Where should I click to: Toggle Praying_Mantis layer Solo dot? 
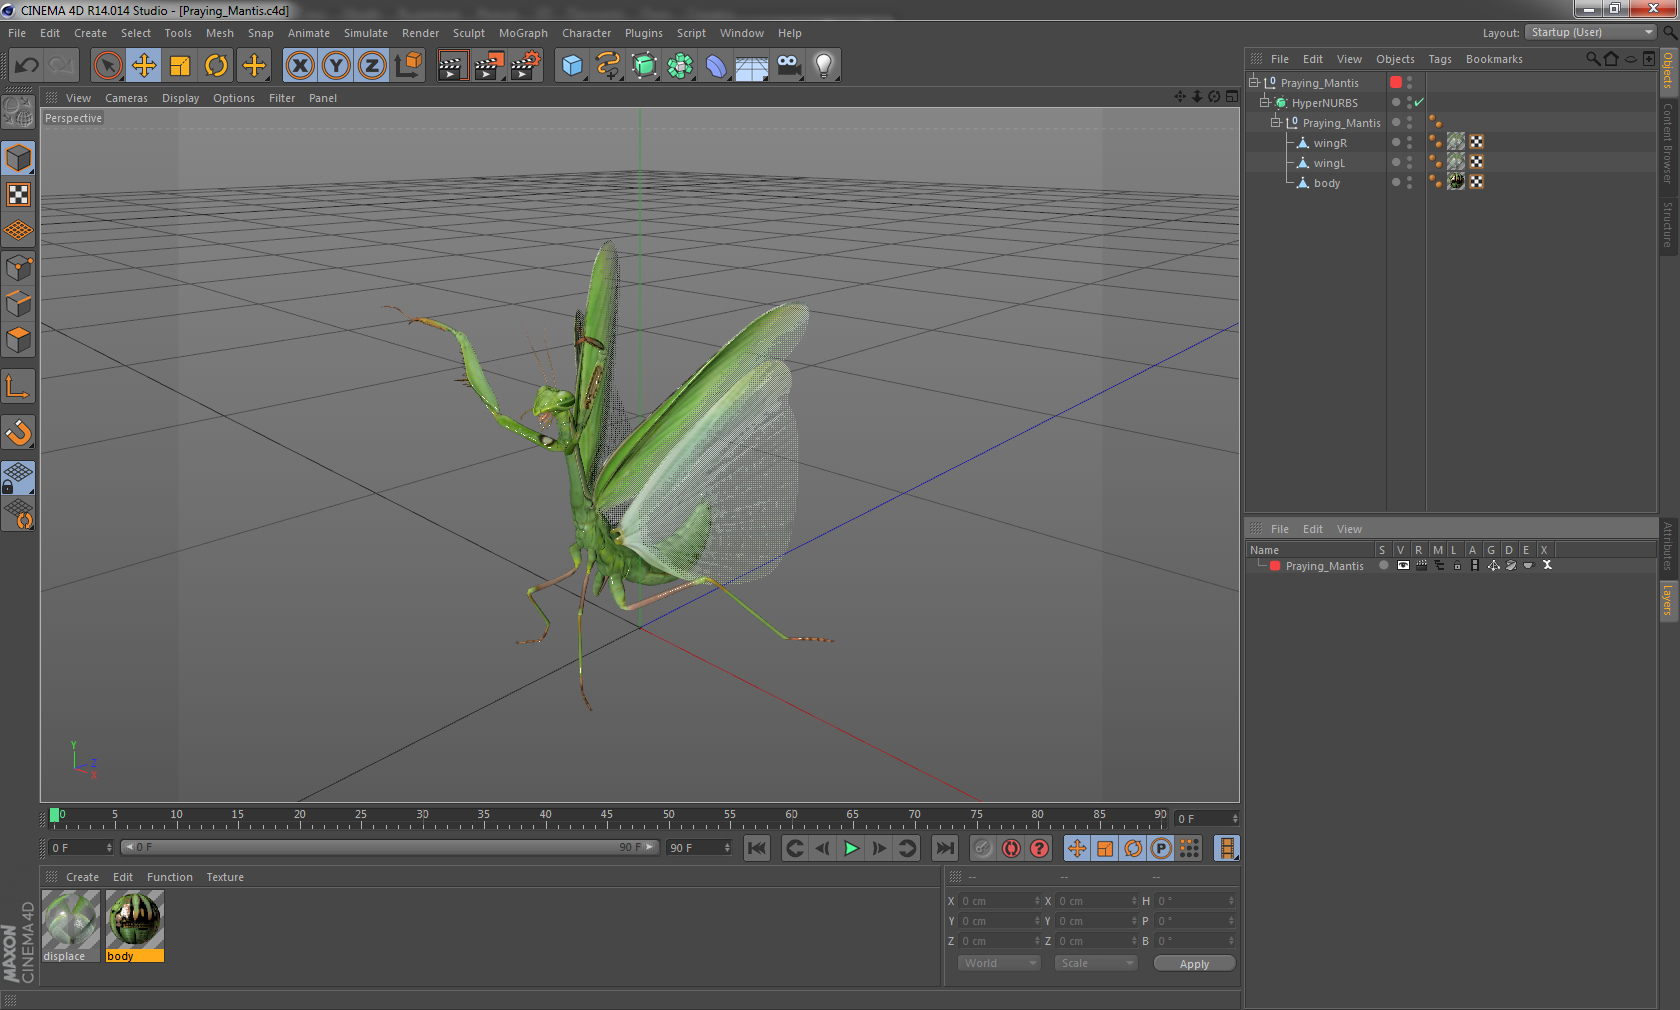1384,565
